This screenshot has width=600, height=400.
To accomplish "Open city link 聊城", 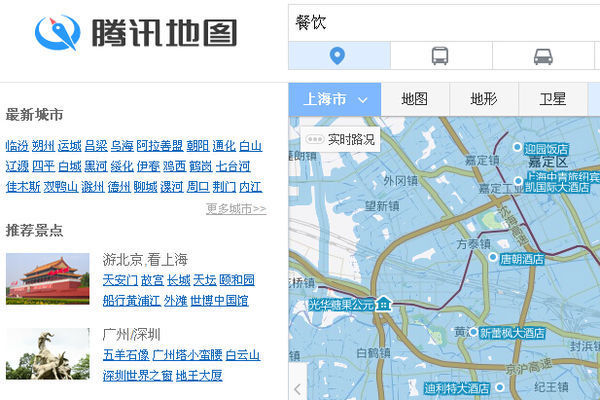I will click(145, 187).
